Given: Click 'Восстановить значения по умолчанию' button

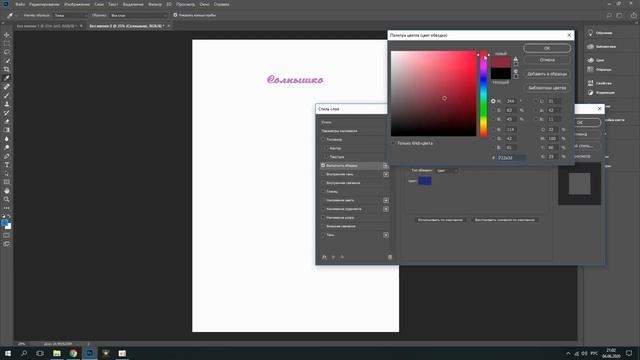Looking at the screenshot, I should (x=505, y=220).
